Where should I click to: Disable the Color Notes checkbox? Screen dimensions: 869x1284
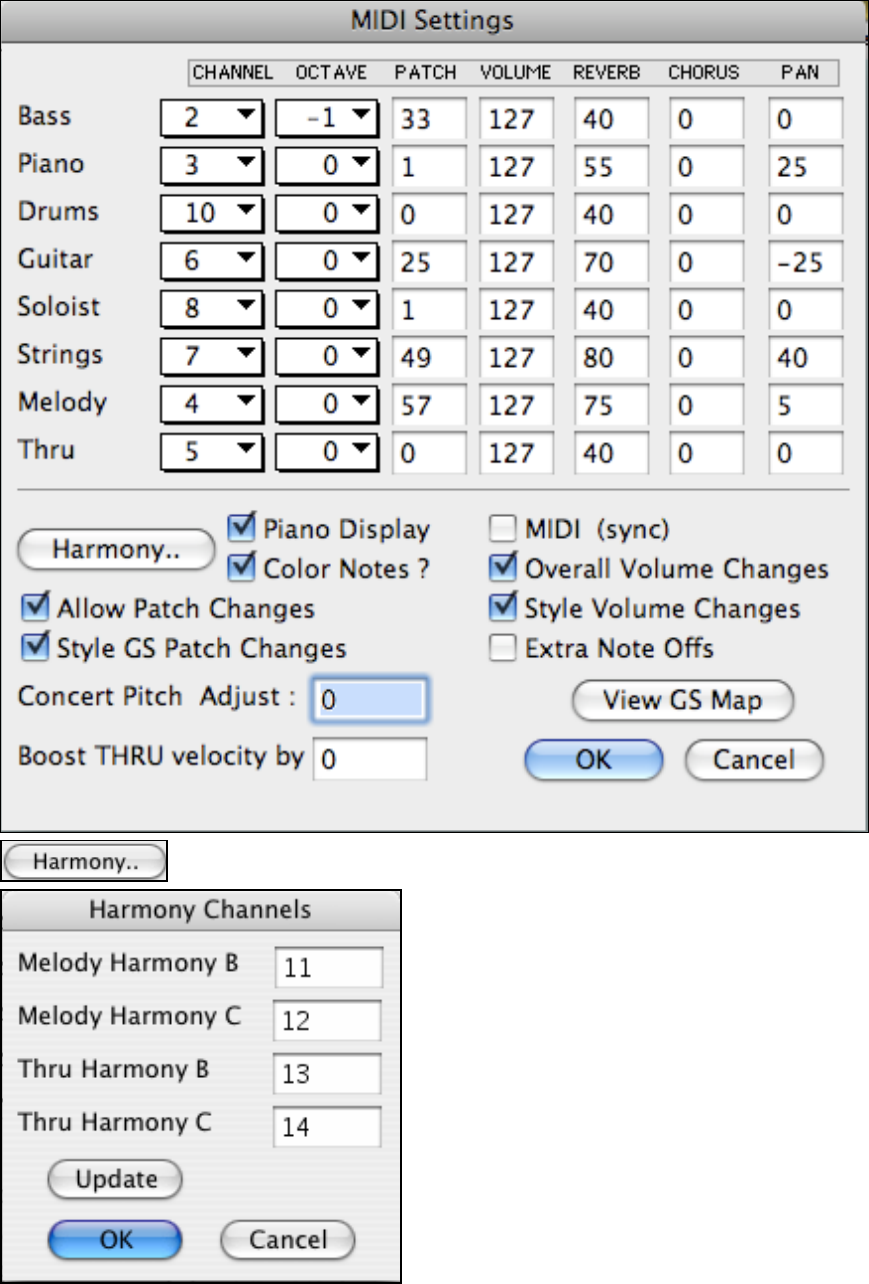(x=241, y=568)
